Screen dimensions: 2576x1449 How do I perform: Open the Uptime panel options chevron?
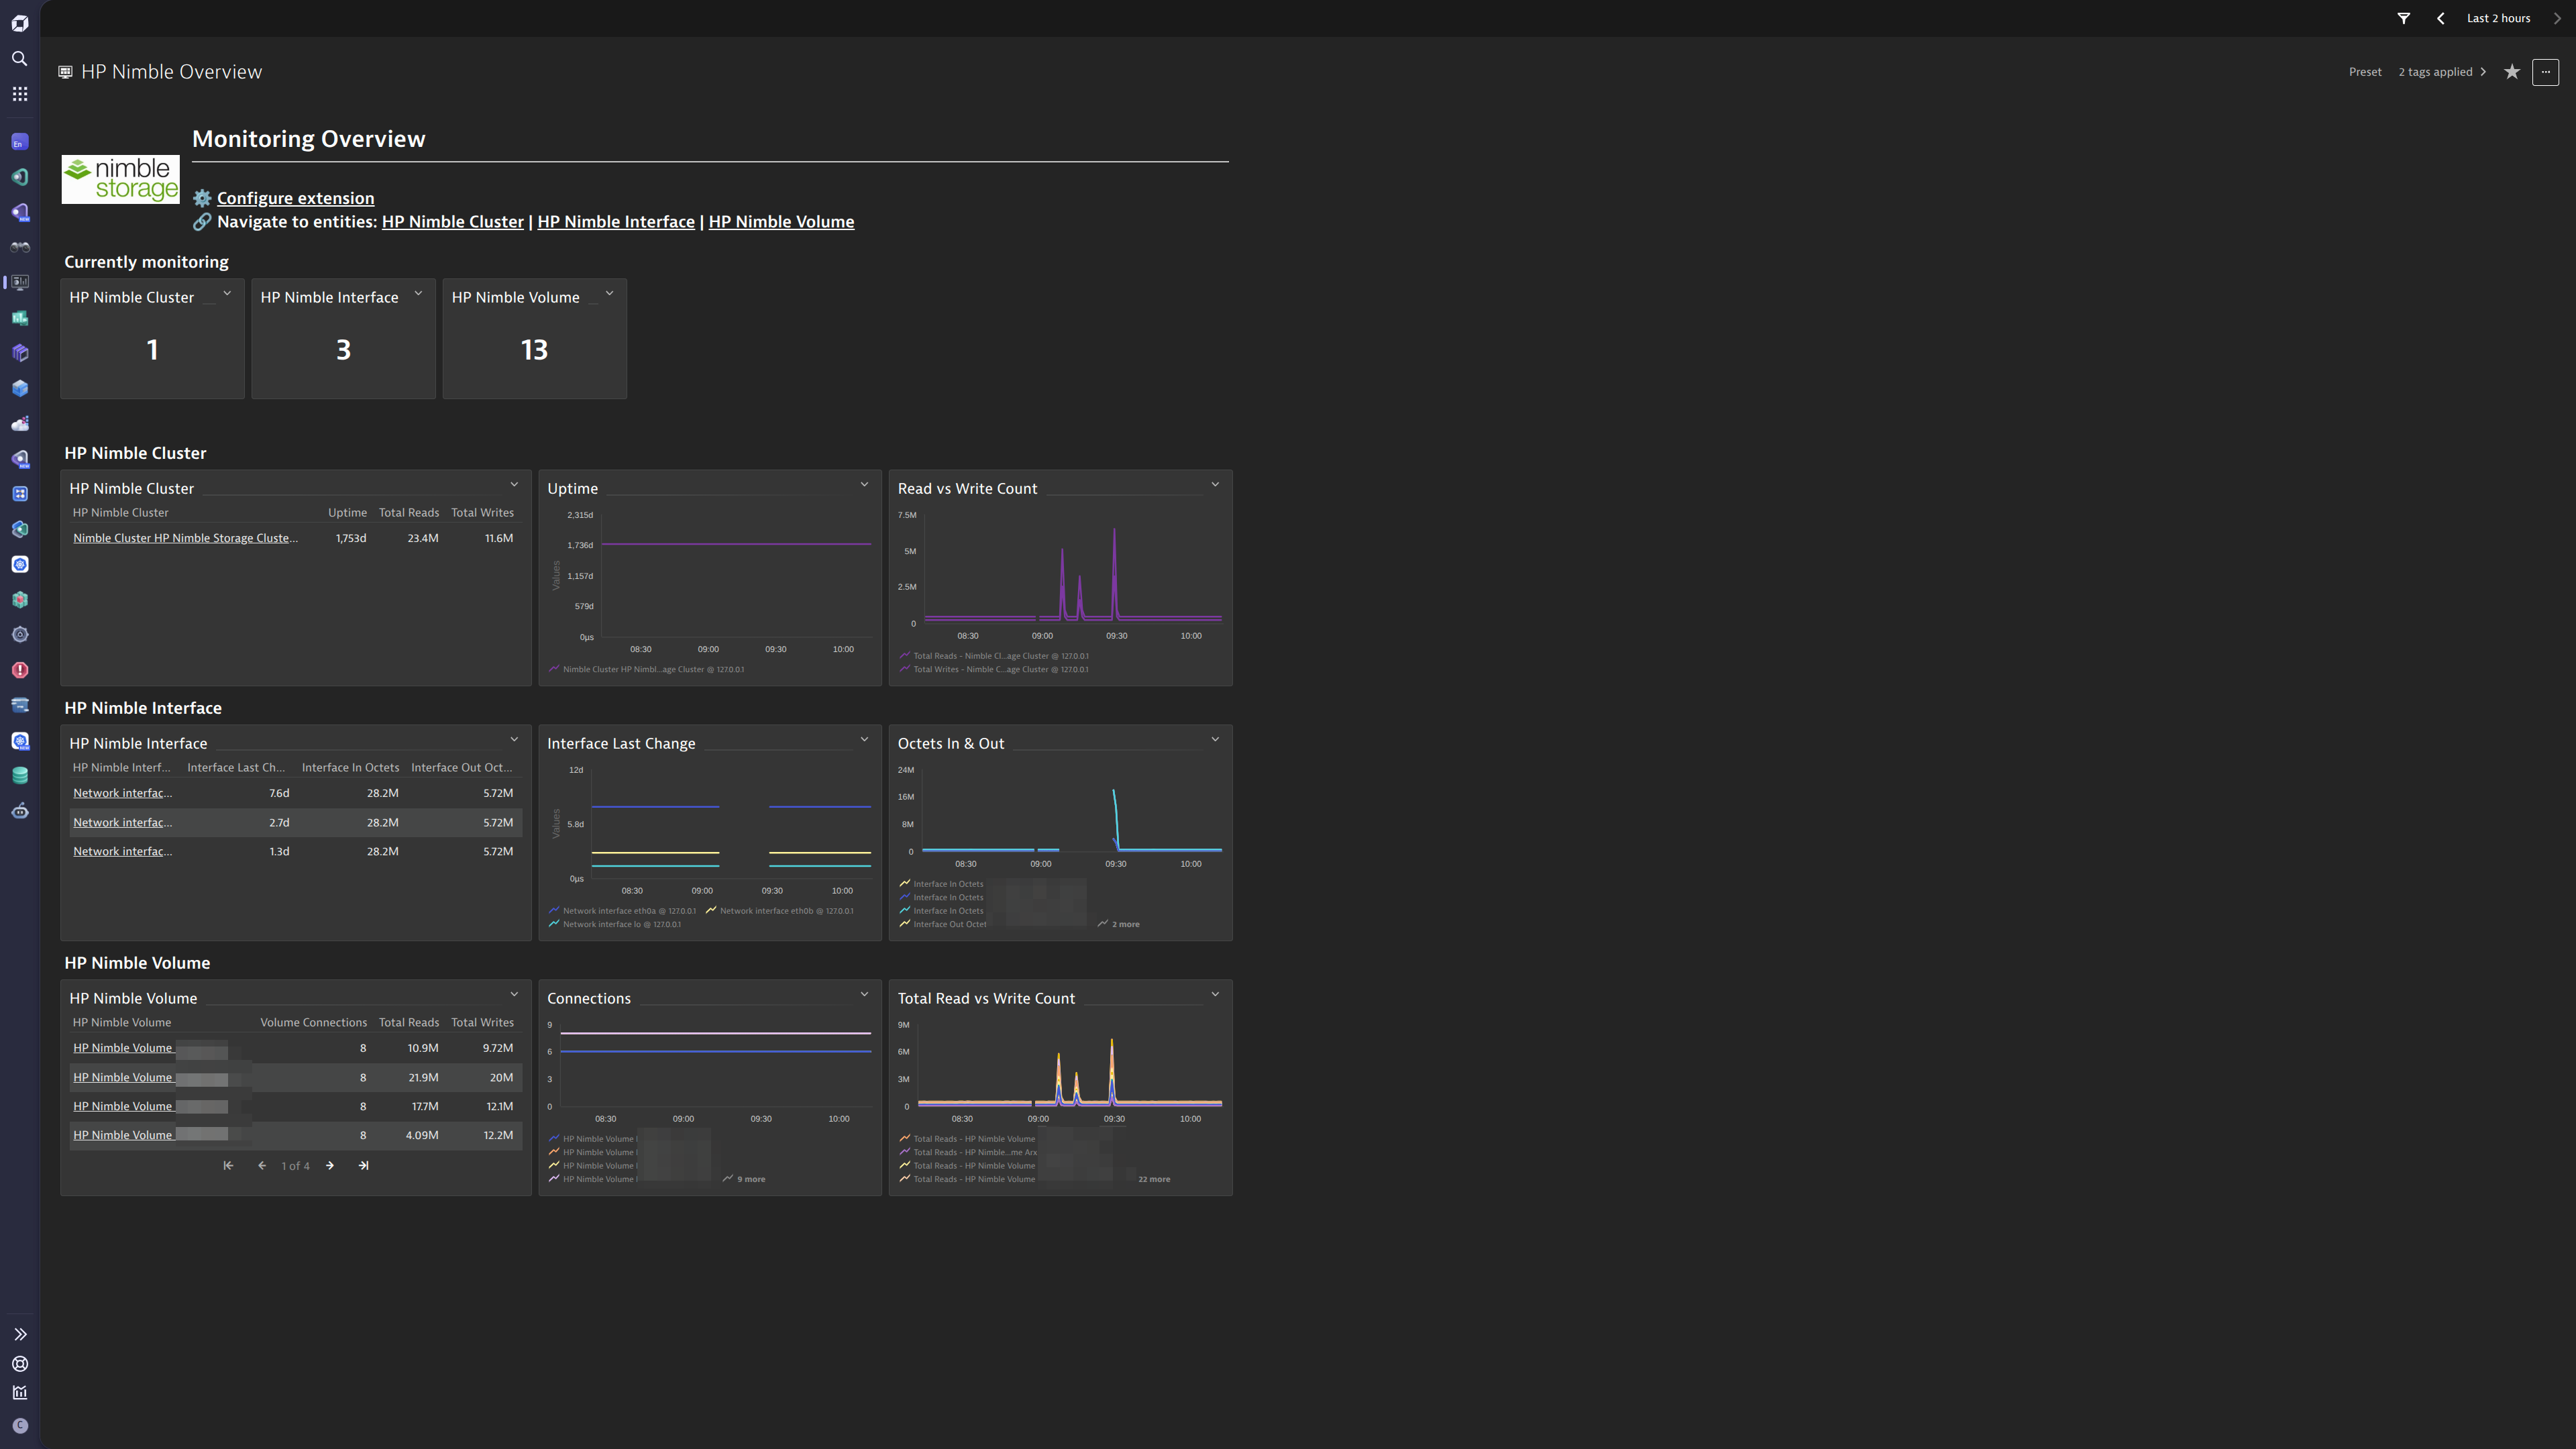coord(864,484)
